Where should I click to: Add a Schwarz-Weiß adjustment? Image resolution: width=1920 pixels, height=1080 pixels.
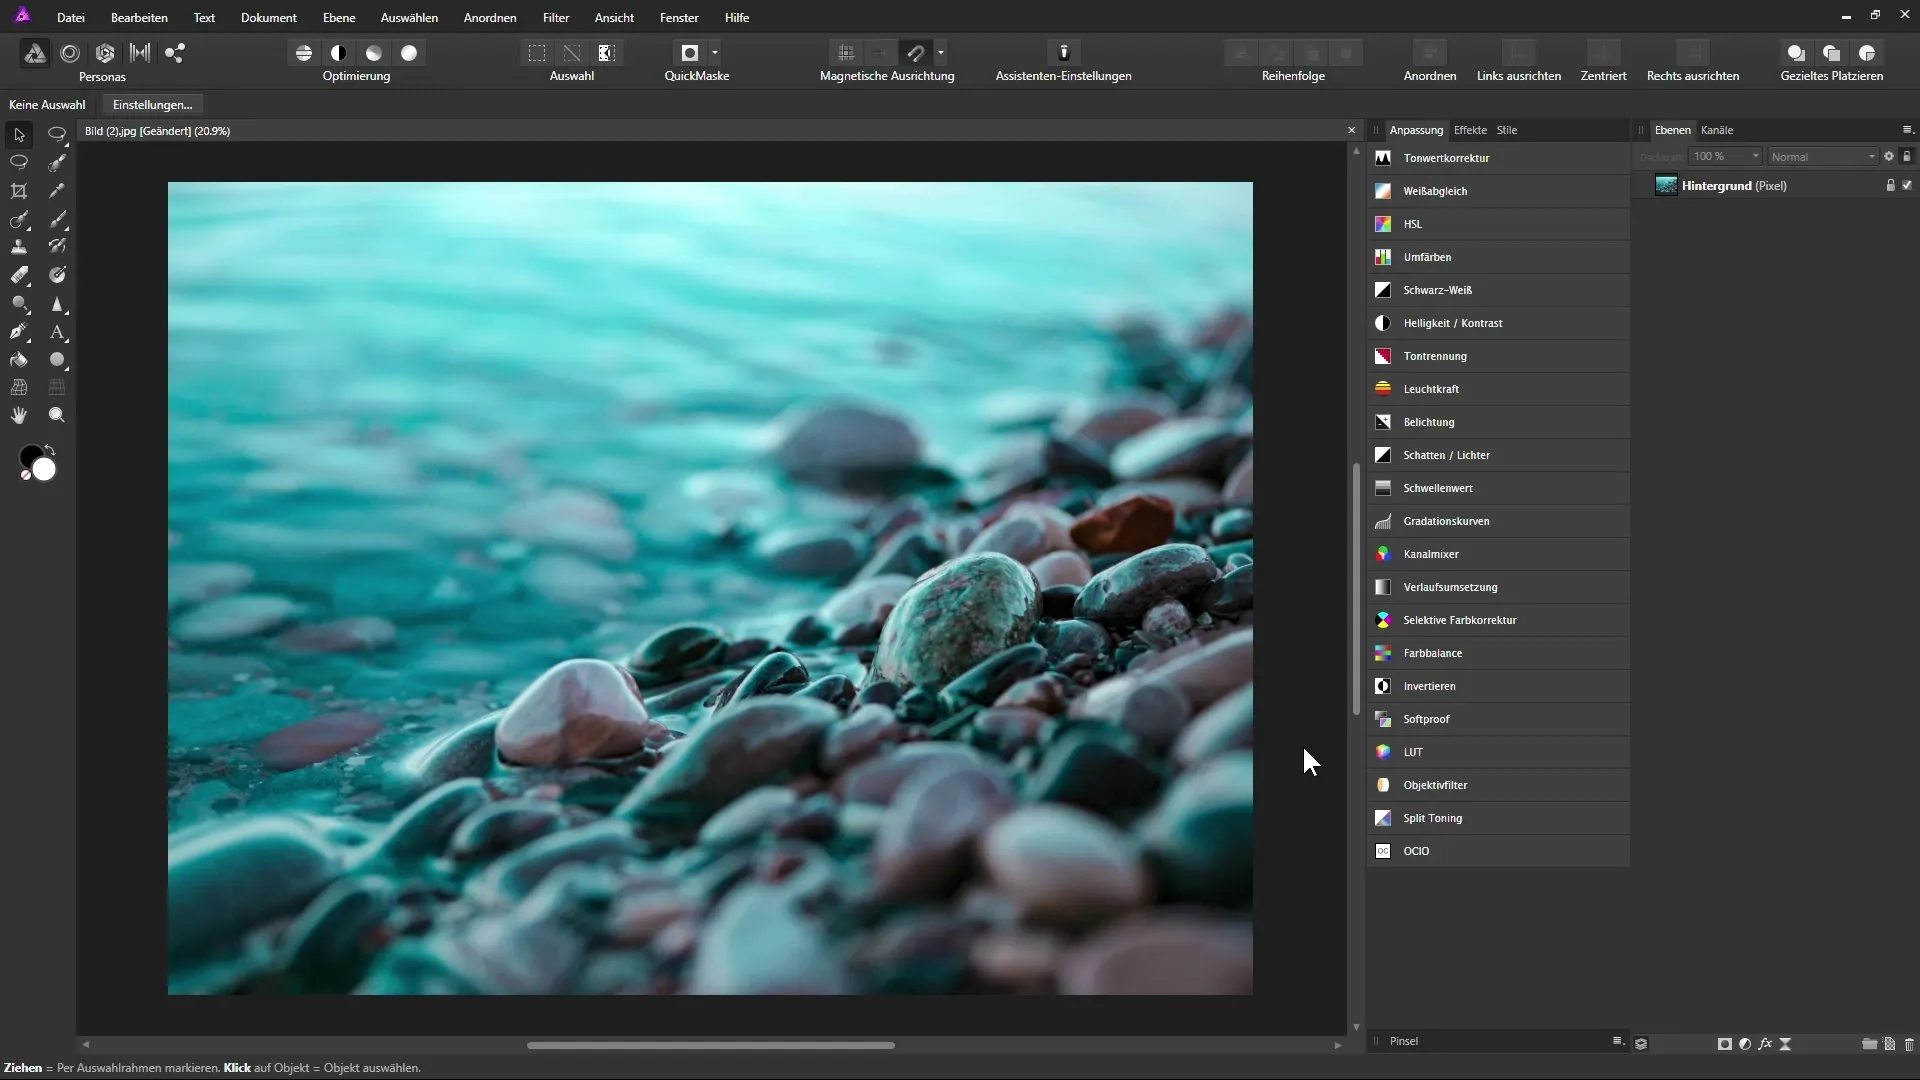pyautogui.click(x=1499, y=290)
